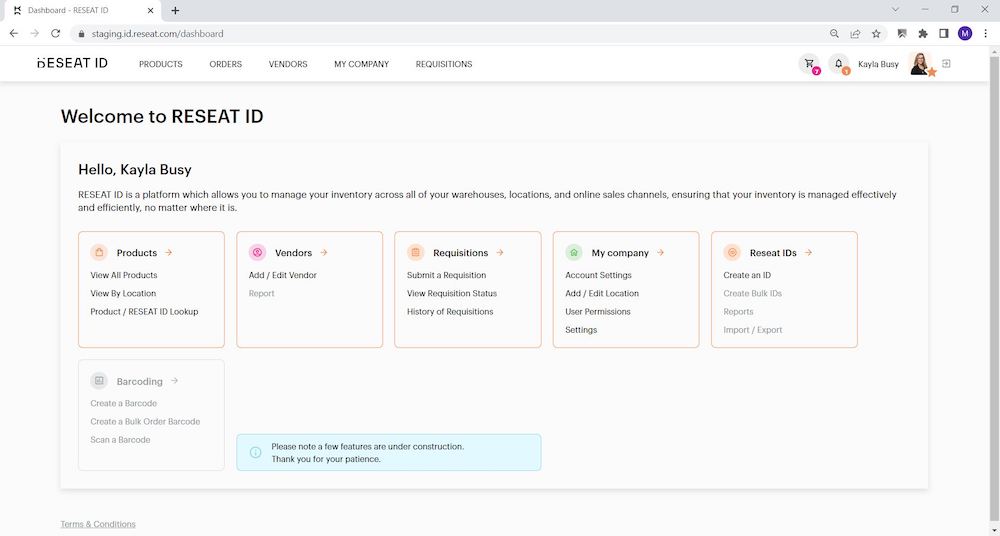Click the arrow next to Products
This screenshot has height=536, width=1000.
click(168, 253)
